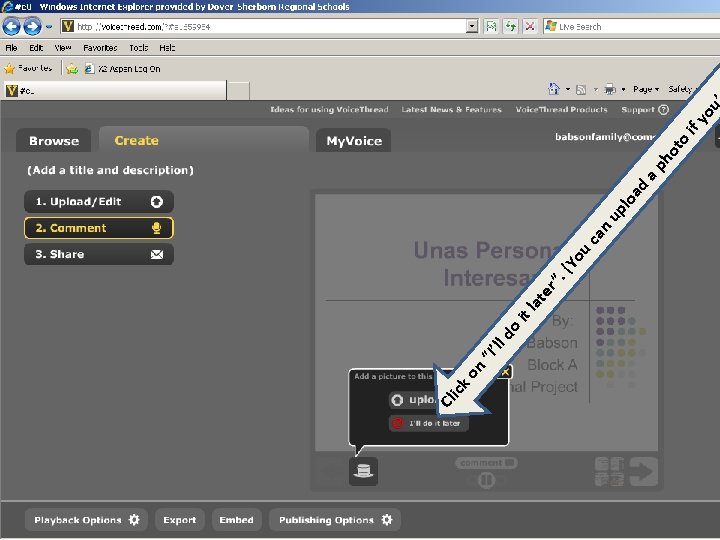Open the X2 Aspen Log On favorite

pos(123,69)
